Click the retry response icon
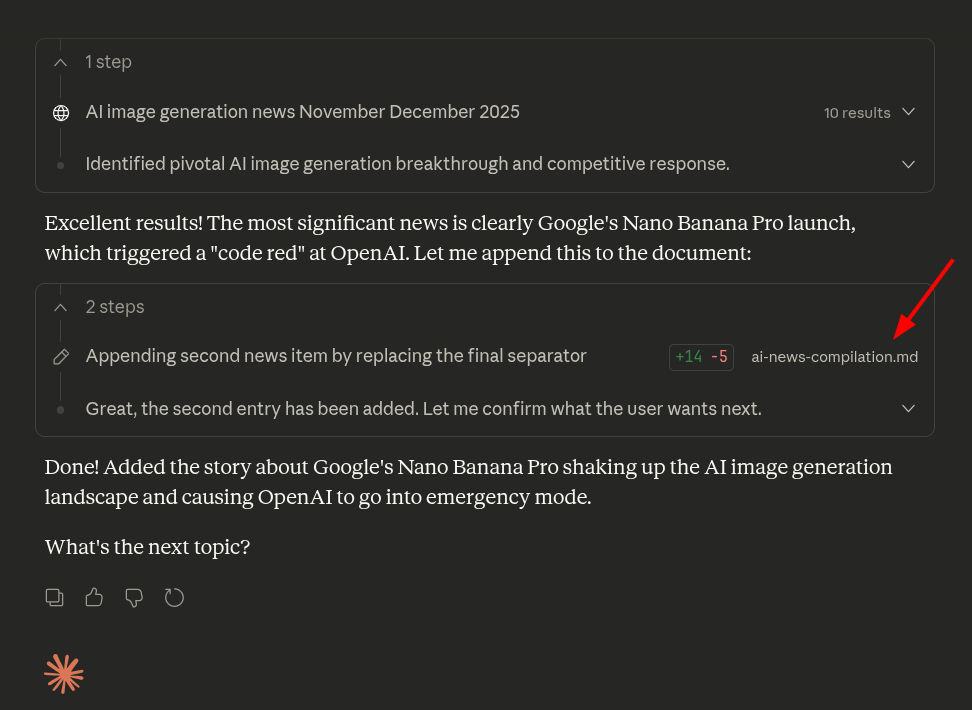This screenshot has width=972, height=710. click(174, 598)
